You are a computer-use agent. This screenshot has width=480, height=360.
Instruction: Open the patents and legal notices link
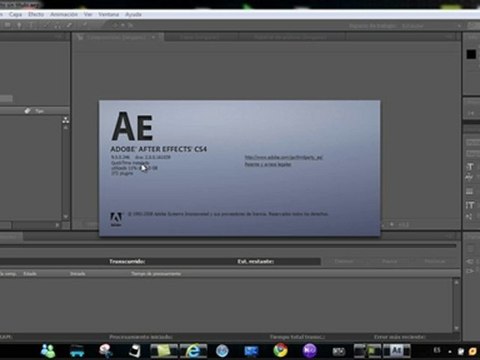(x=268, y=164)
